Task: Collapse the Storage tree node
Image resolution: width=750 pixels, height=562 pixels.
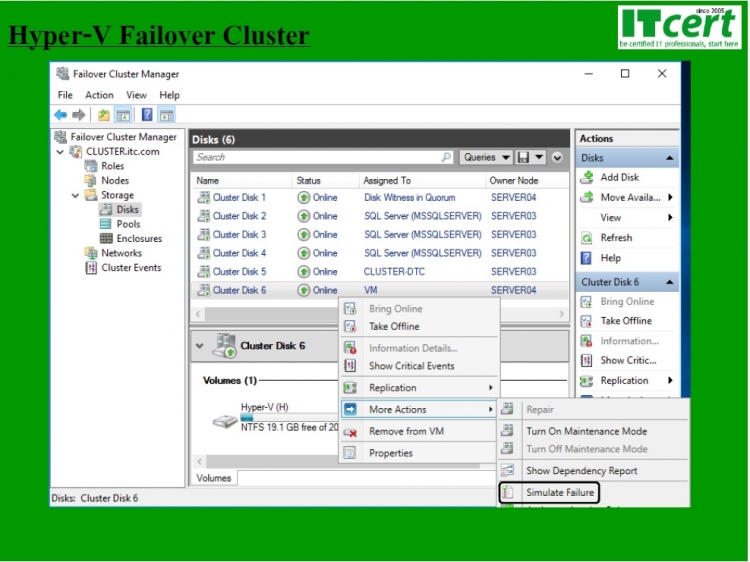Action: [x=75, y=196]
